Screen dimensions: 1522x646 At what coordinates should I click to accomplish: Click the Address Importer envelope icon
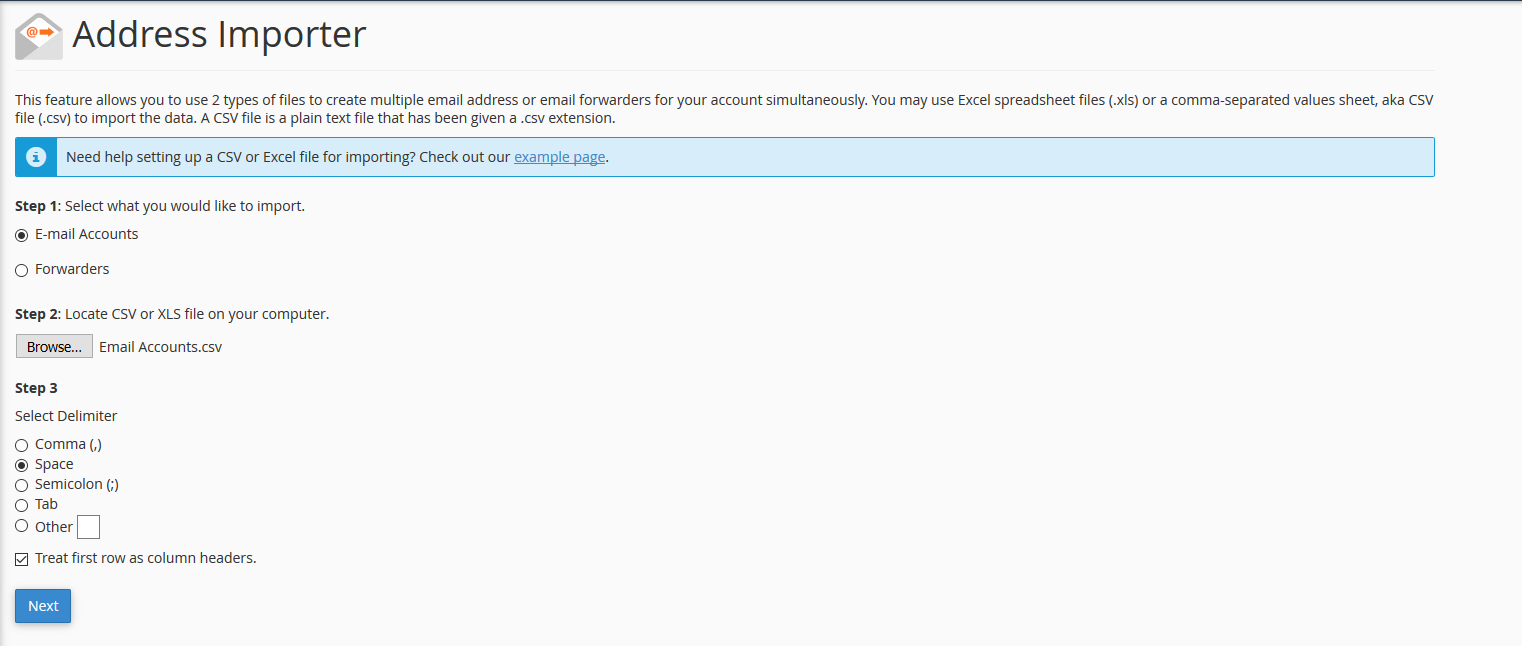[x=39, y=36]
